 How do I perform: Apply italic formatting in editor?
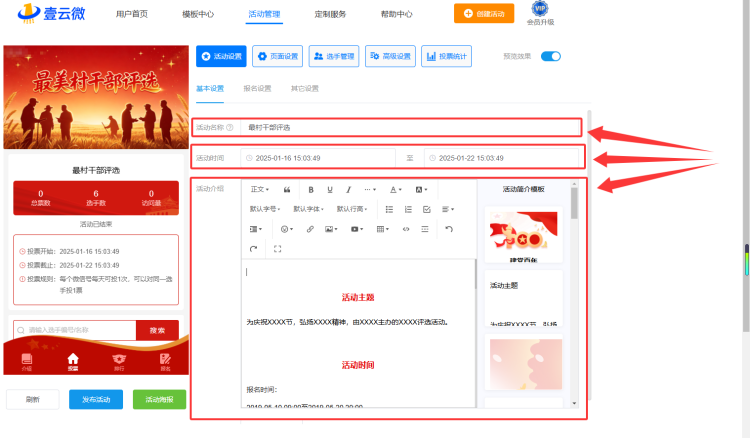coord(349,190)
